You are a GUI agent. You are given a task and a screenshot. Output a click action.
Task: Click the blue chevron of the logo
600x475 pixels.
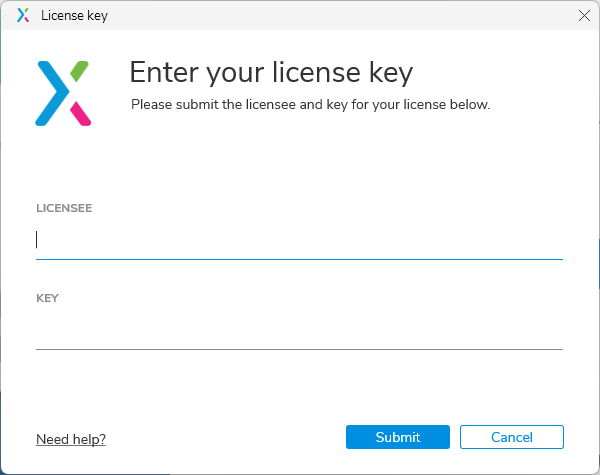52,93
